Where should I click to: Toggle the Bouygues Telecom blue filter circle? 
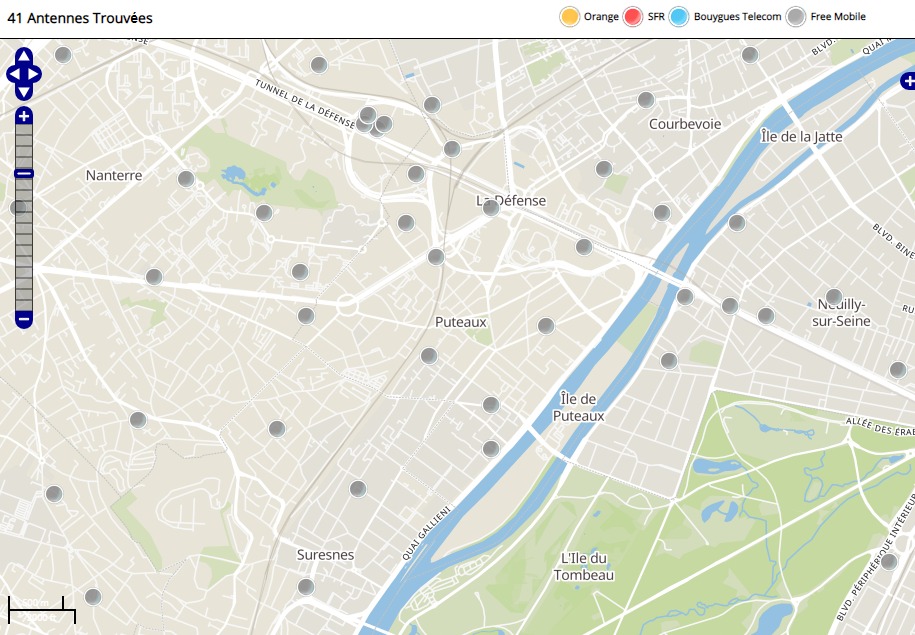[x=680, y=17]
